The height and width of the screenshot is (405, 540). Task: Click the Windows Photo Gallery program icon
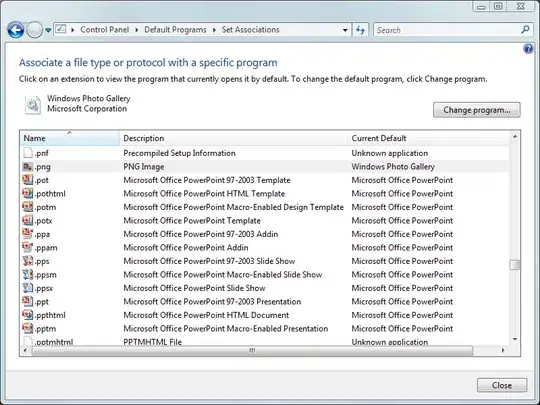tap(33, 105)
